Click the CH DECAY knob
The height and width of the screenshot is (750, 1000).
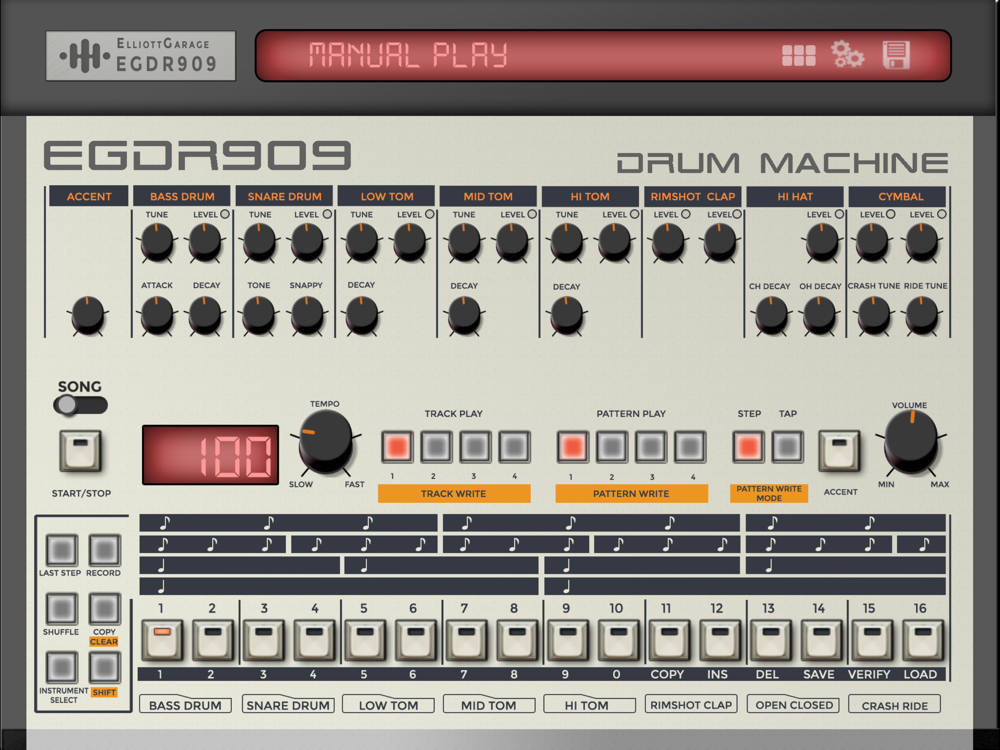(771, 314)
